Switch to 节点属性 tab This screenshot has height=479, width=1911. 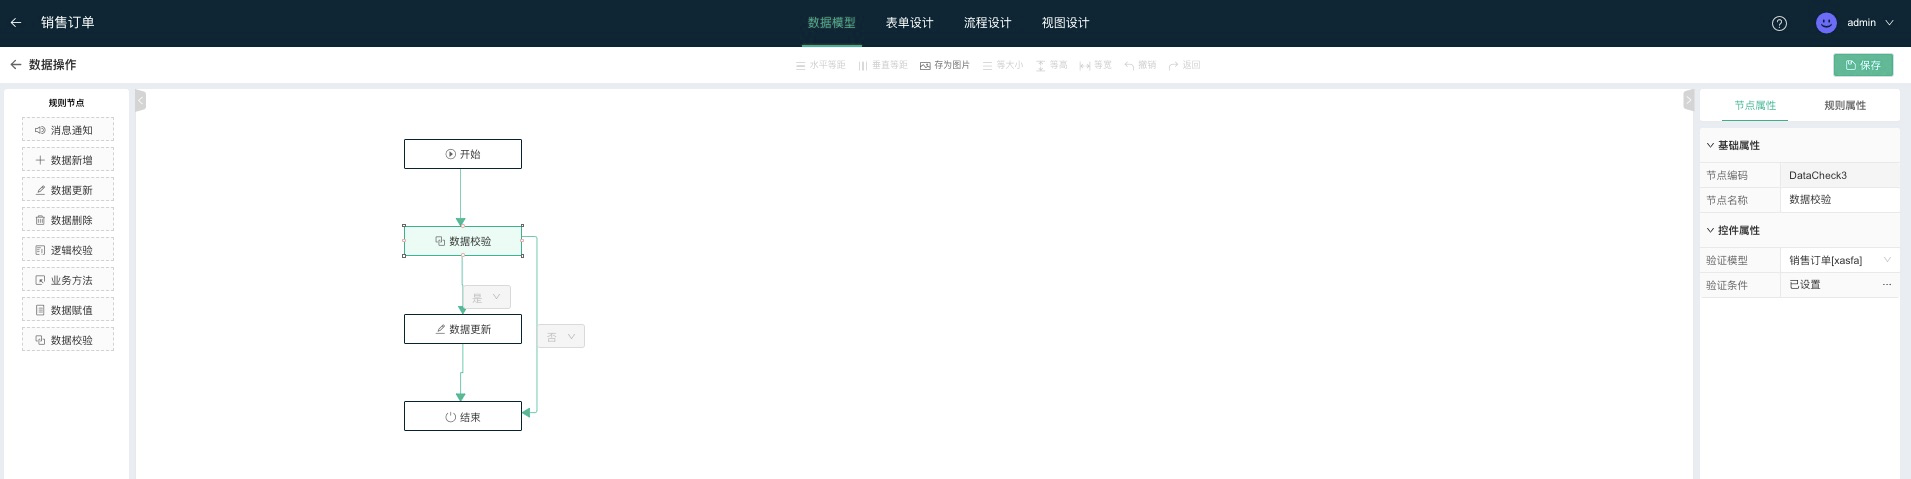click(1755, 105)
